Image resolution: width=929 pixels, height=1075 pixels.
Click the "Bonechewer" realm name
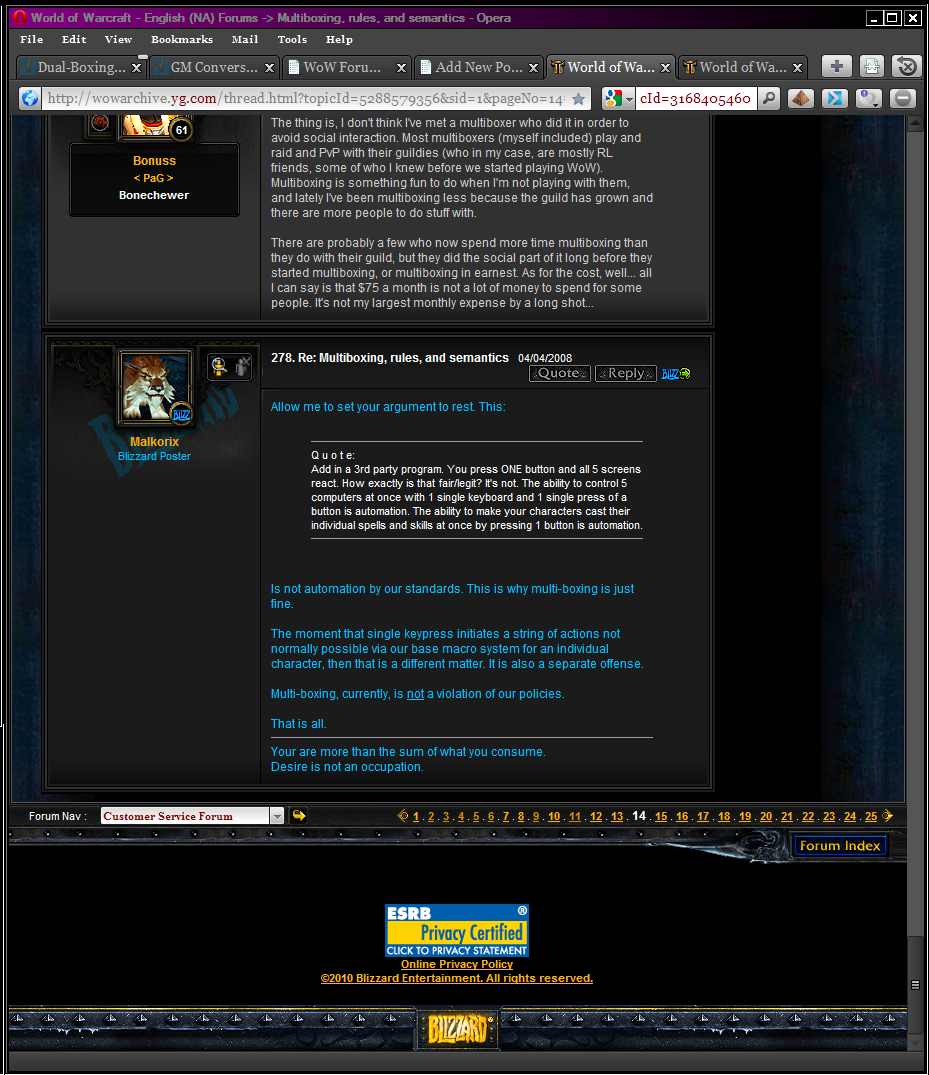coord(154,195)
